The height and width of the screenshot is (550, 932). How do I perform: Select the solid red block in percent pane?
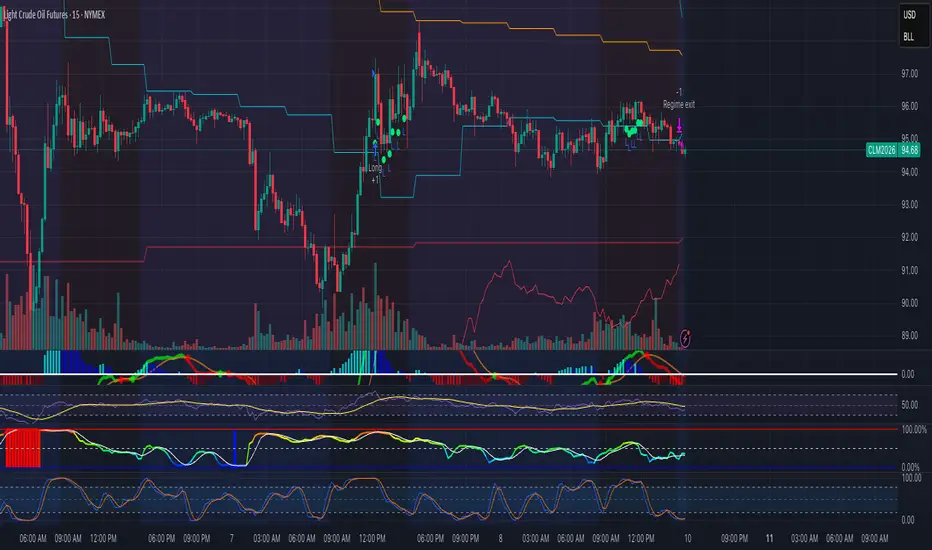point(23,448)
